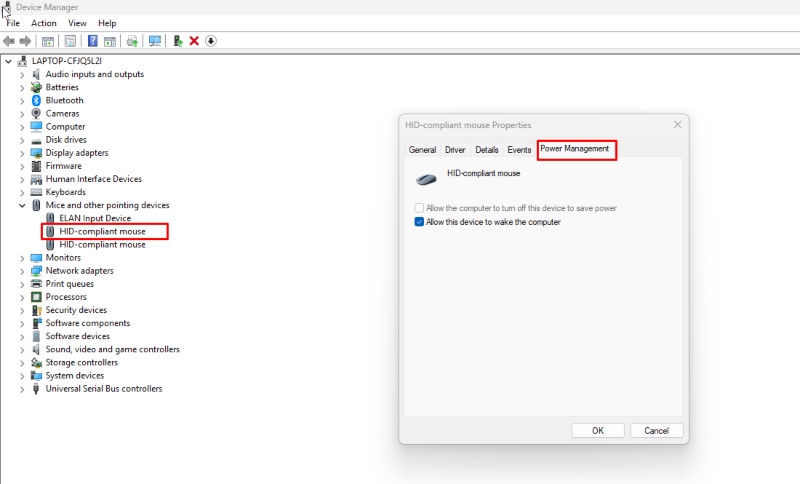Screen dimensions: 800x484
Task: Click the OK button
Action: [x=598, y=430]
